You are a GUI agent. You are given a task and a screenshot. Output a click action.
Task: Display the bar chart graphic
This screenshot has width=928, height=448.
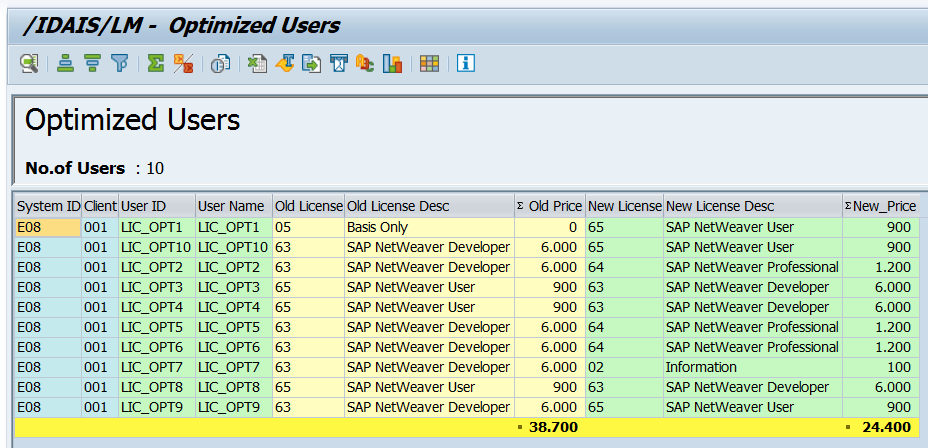pos(392,63)
